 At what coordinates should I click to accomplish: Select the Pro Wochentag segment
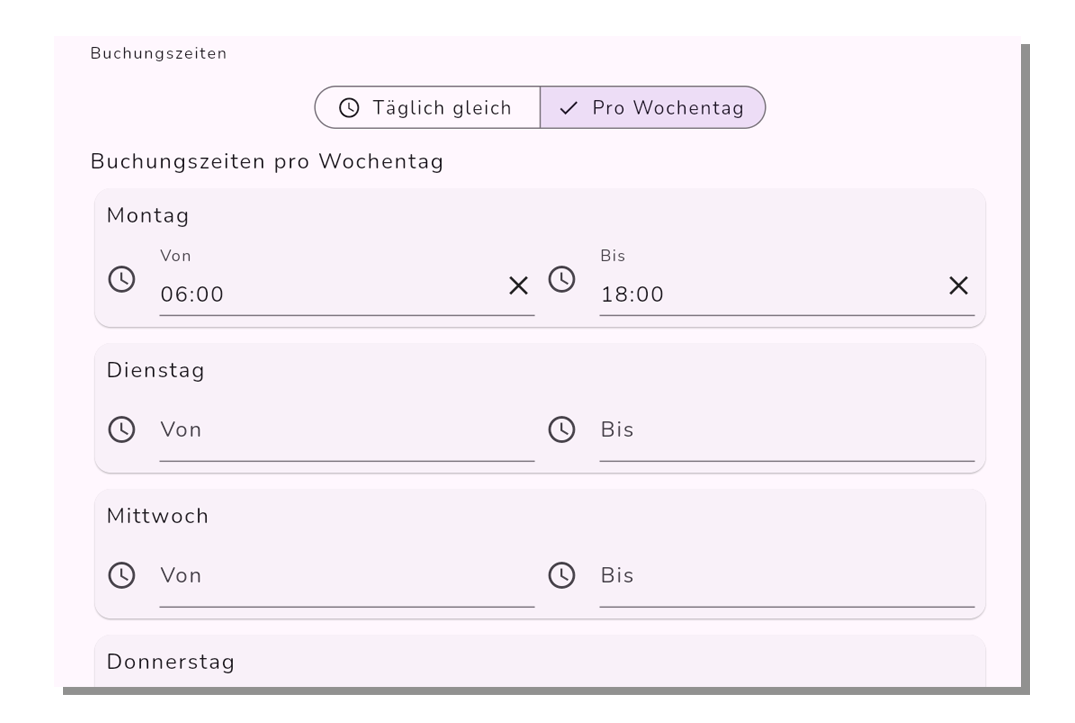(x=653, y=108)
